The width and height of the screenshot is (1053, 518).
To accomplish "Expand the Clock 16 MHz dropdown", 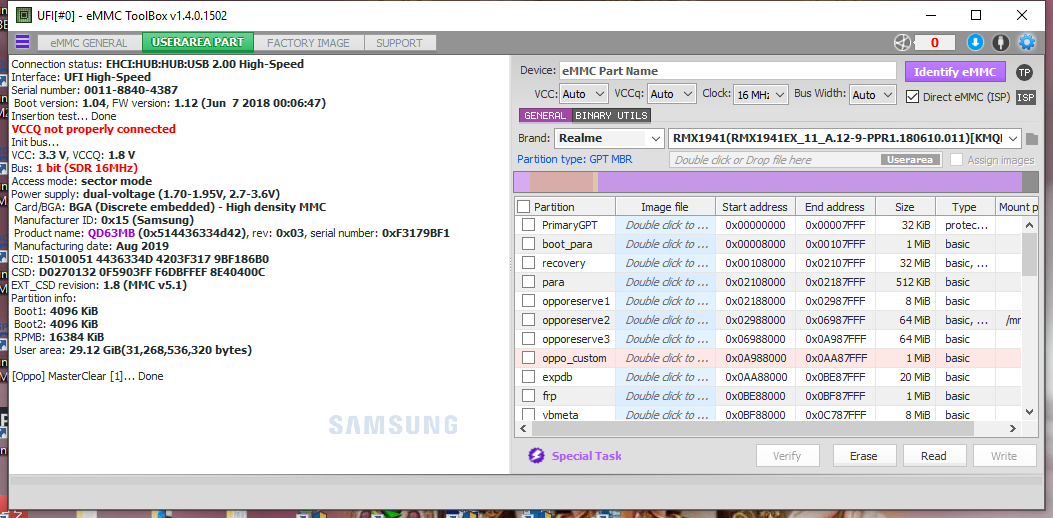I will pyautogui.click(x=760, y=95).
